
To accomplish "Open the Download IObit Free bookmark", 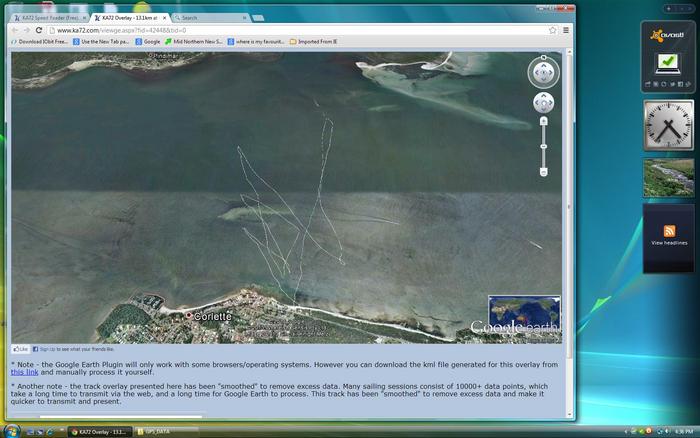I will click(40, 42).
